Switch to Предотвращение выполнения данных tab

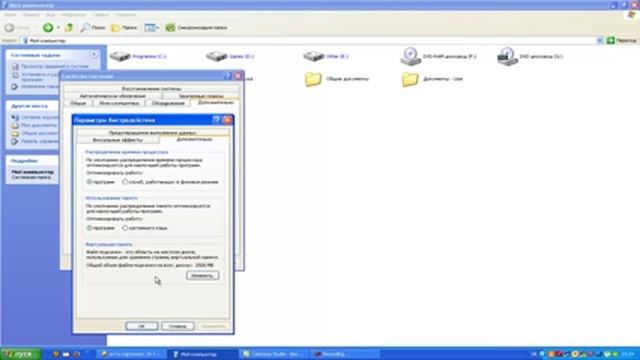(152, 133)
